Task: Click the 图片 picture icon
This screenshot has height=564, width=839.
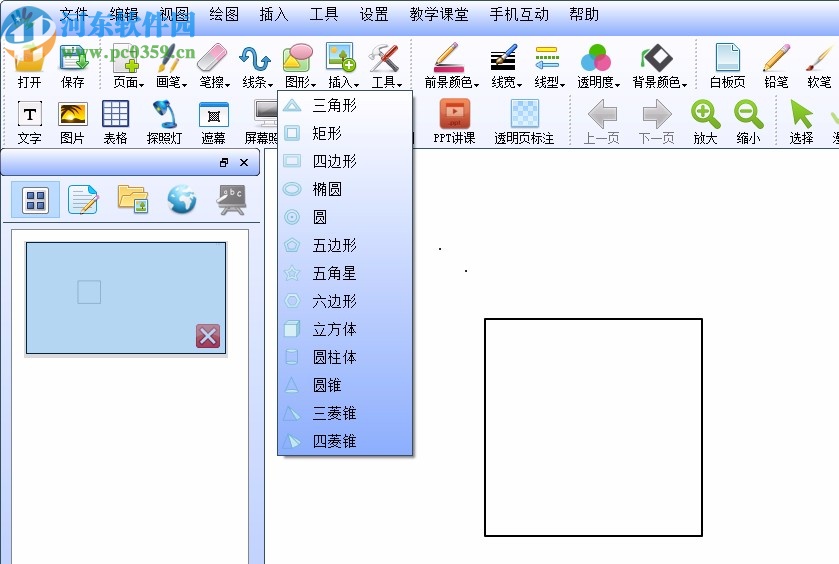Action: point(72,123)
